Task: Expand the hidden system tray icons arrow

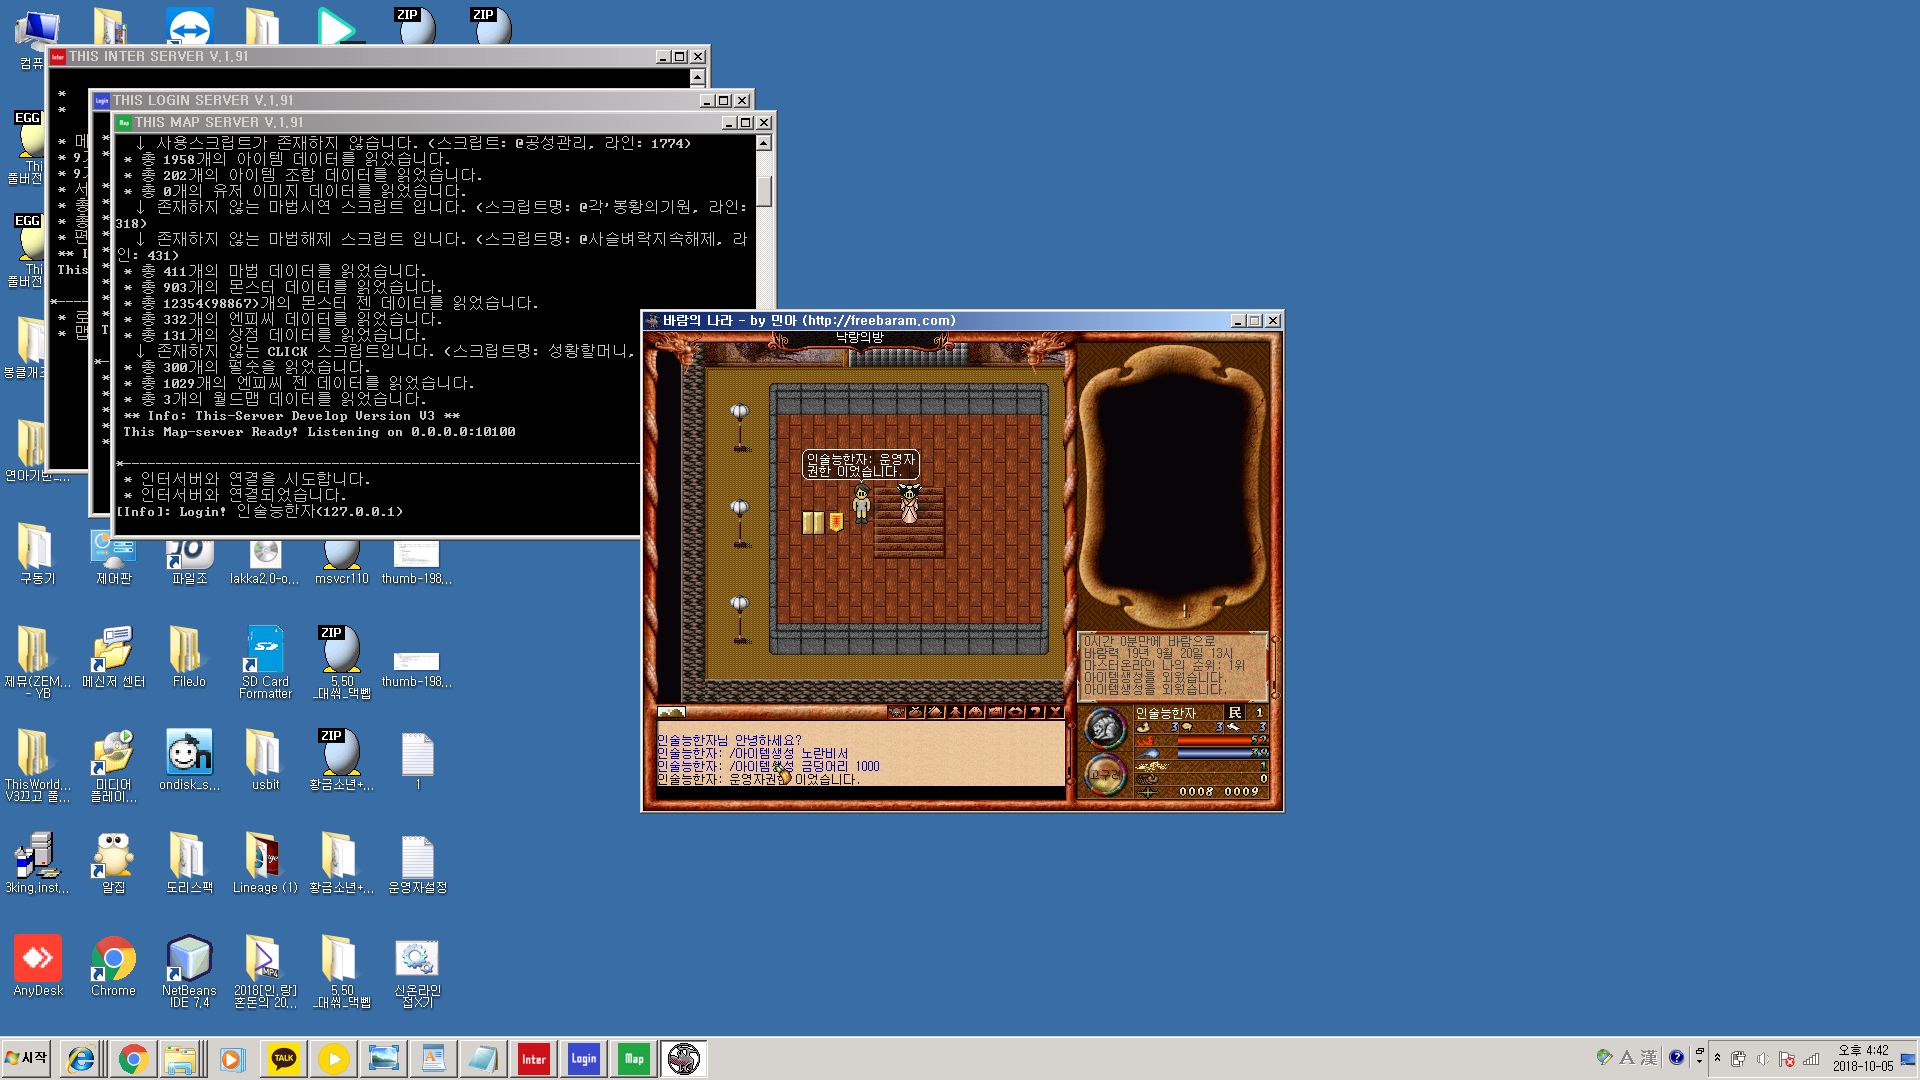Action: [1717, 1058]
